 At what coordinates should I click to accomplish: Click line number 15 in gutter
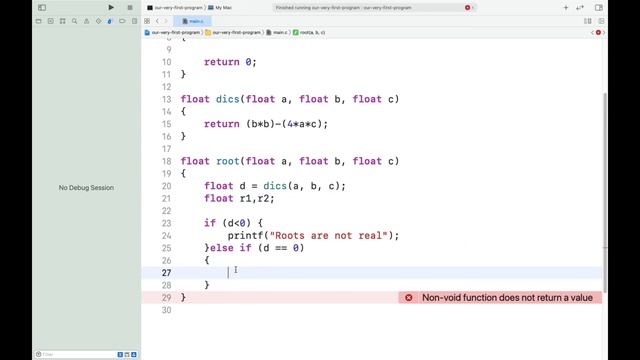[x=166, y=124]
